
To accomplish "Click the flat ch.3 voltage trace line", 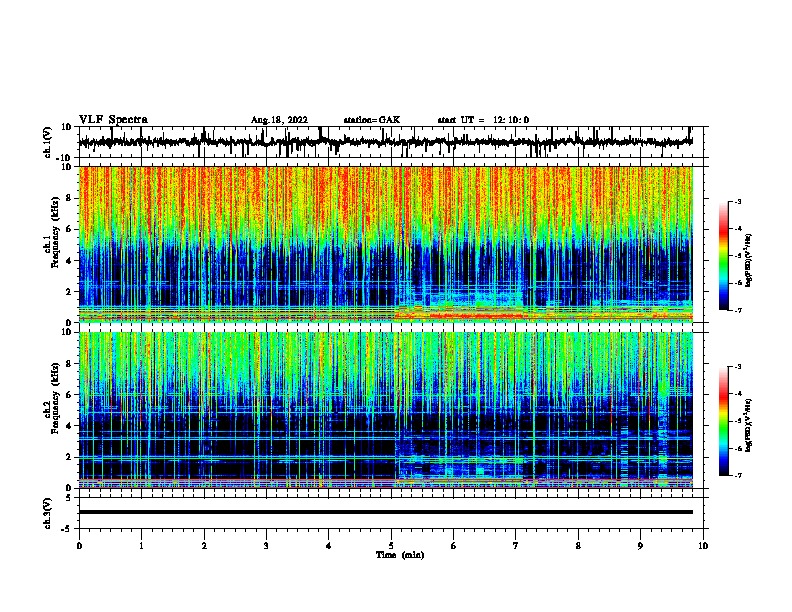I will click(386, 512).
